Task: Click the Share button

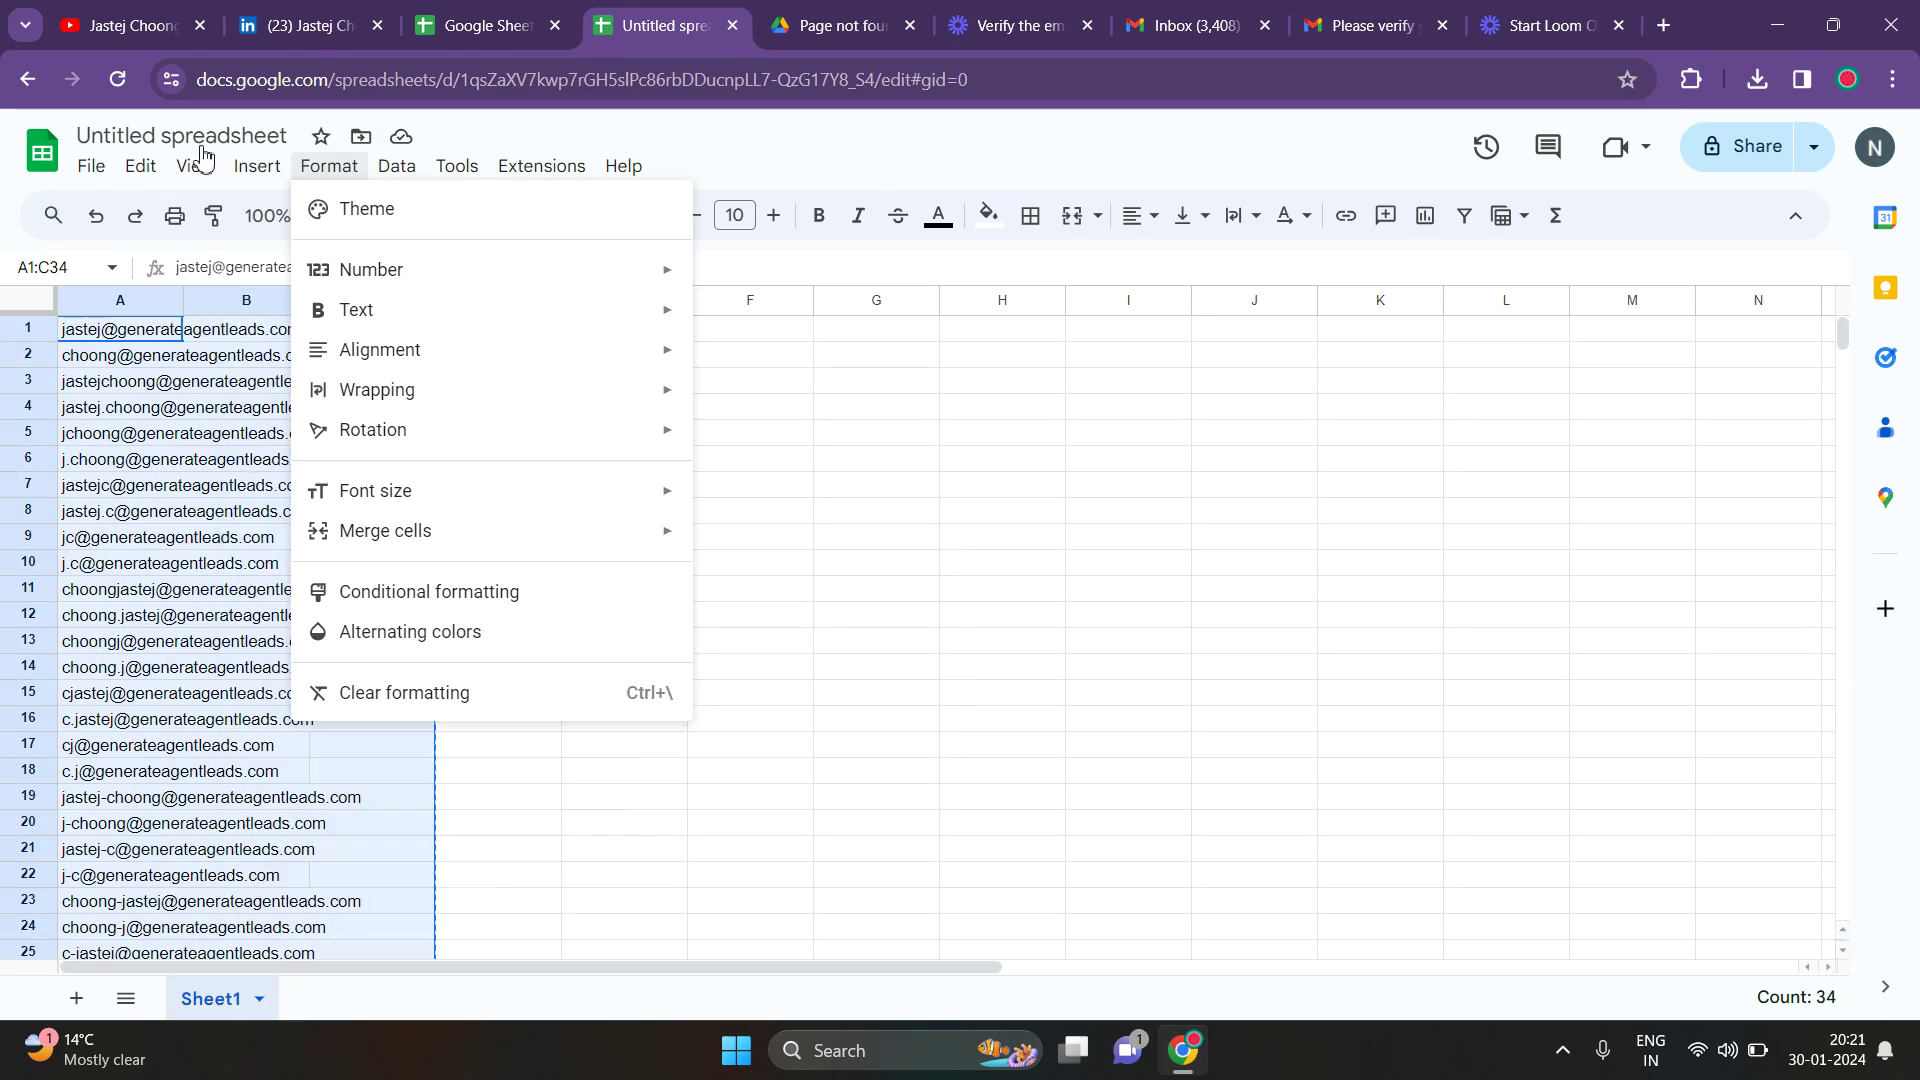Action: click(x=1741, y=147)
